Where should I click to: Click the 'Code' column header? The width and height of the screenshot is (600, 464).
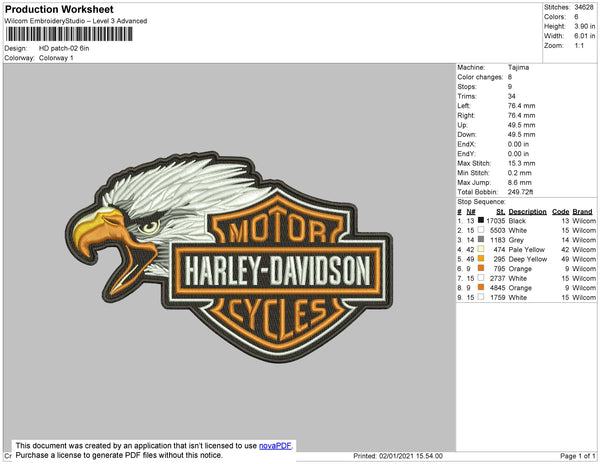(561, 212)
